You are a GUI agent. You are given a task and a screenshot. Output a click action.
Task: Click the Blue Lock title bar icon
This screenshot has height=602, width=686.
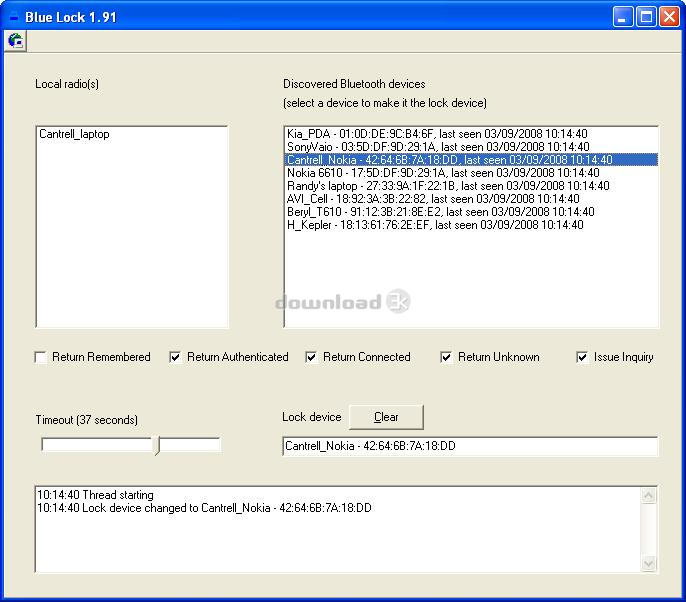pos(14,15)
